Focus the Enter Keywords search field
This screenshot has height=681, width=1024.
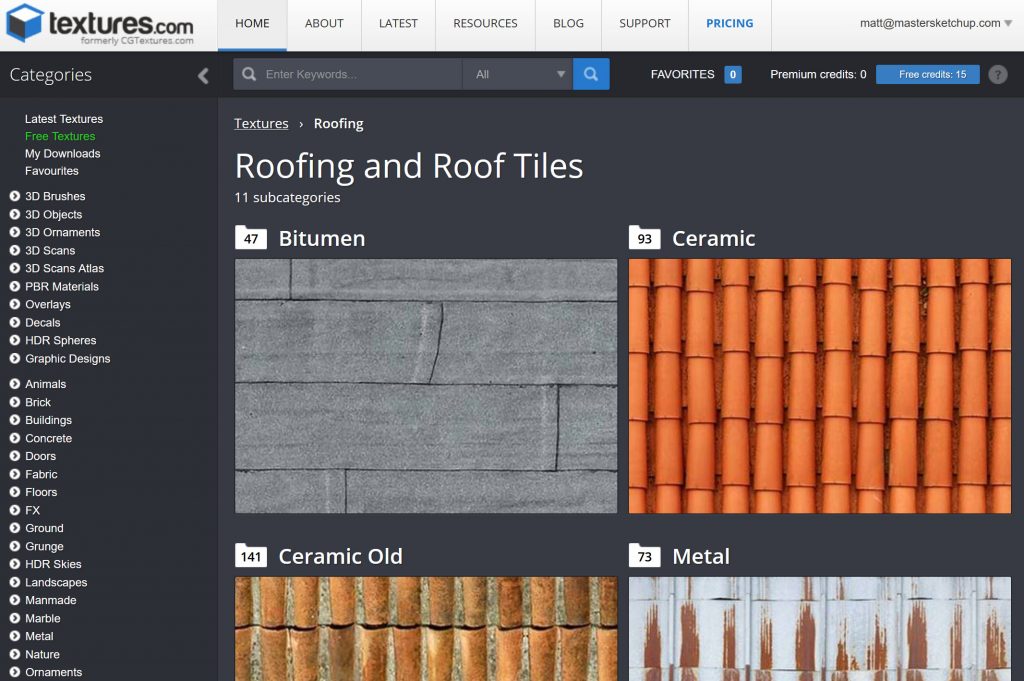point(360,74)
